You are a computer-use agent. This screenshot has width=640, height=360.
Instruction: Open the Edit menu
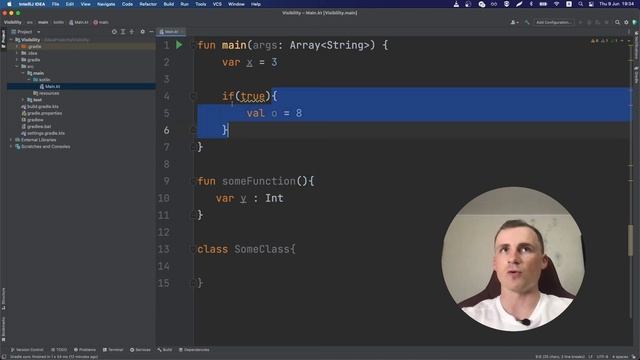coord(70,4)
